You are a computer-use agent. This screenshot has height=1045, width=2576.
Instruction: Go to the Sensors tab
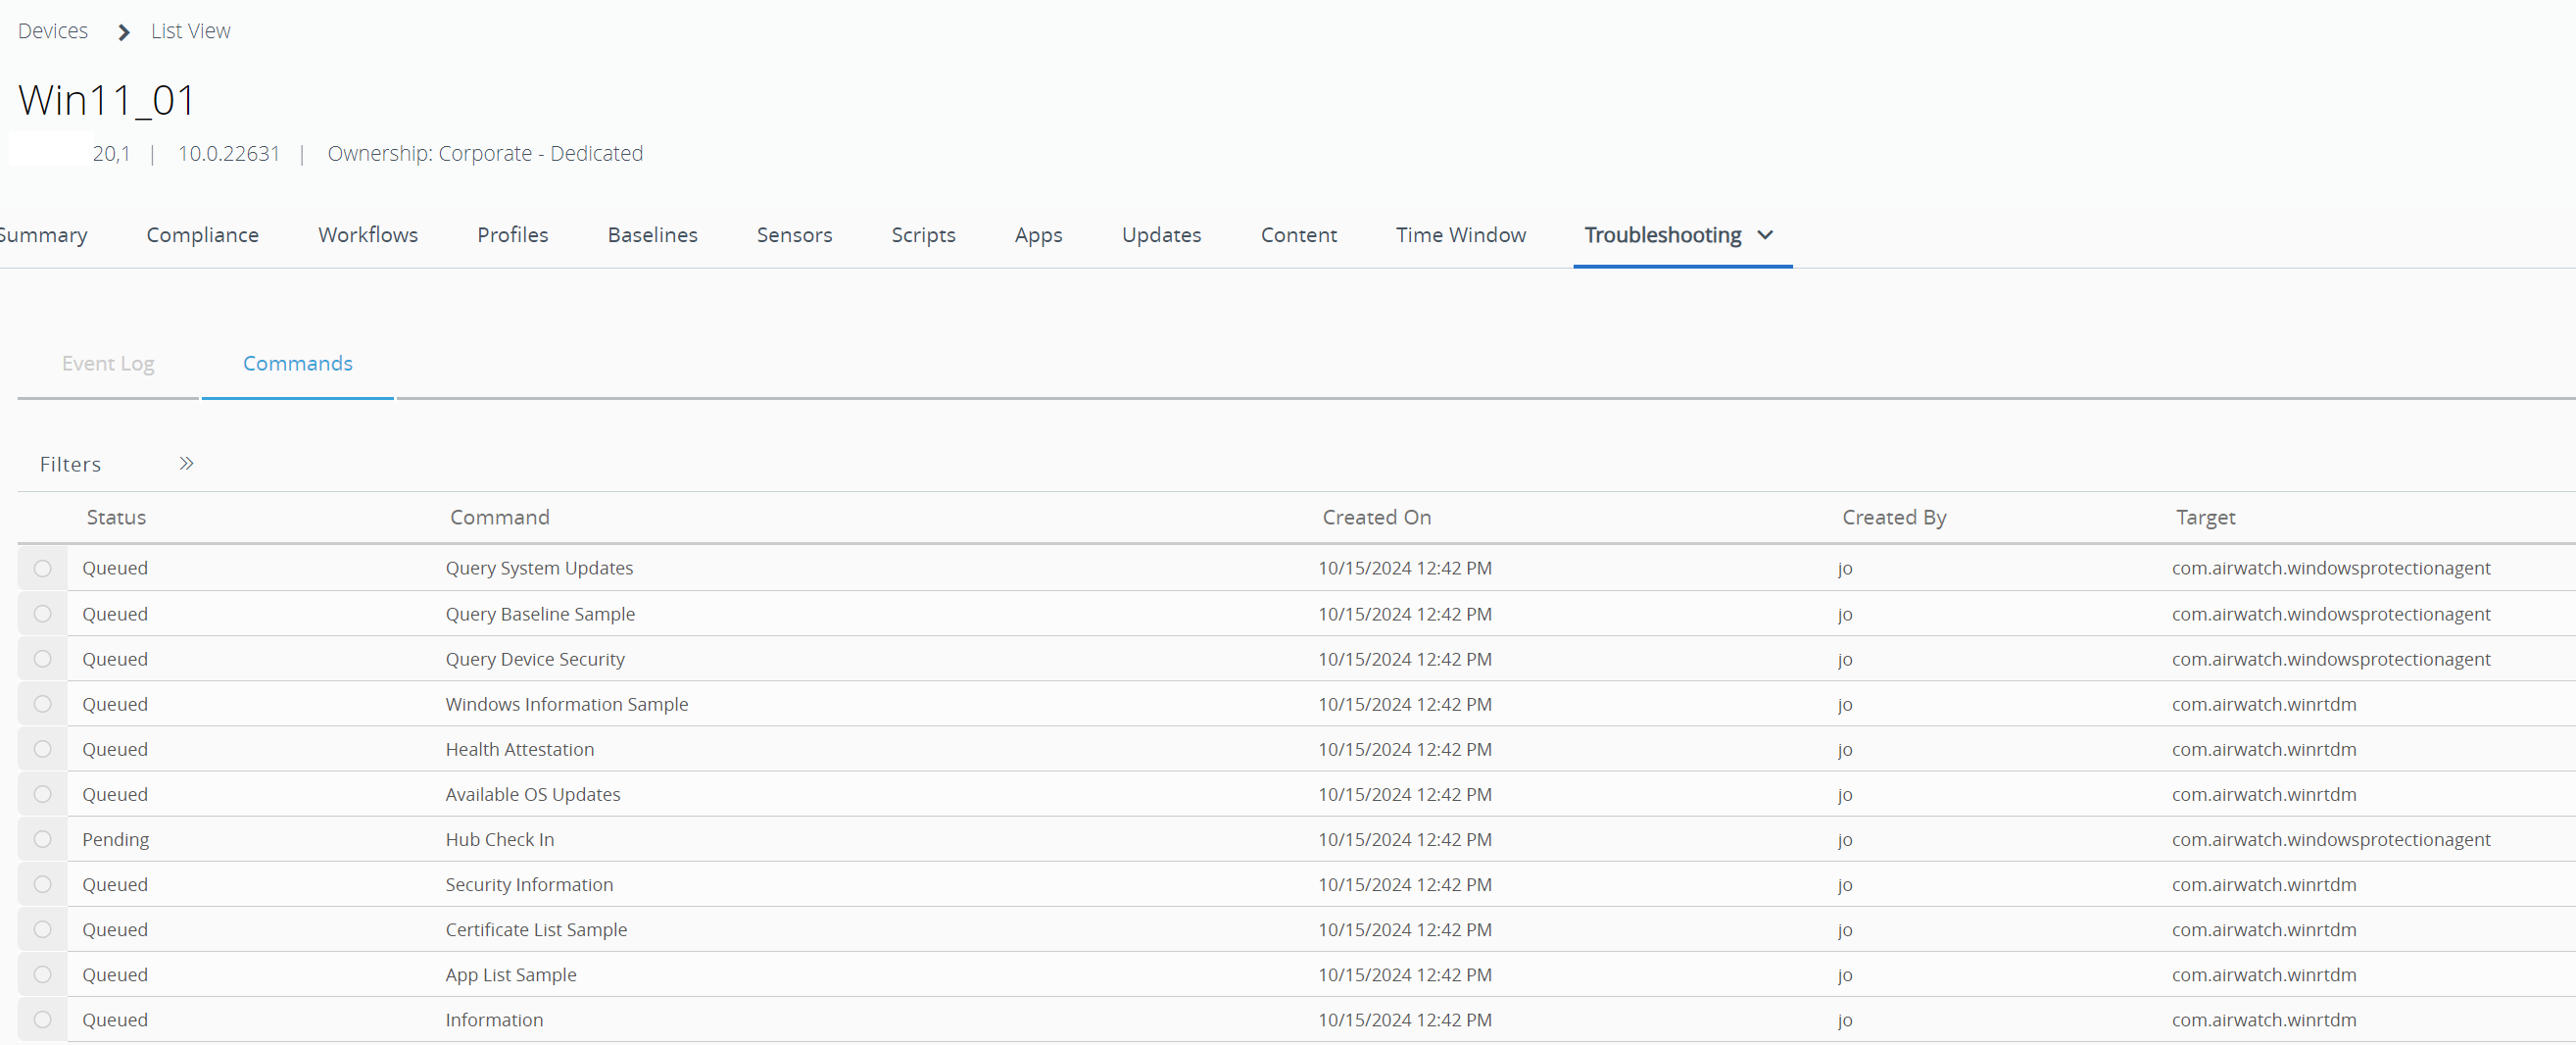794,235
